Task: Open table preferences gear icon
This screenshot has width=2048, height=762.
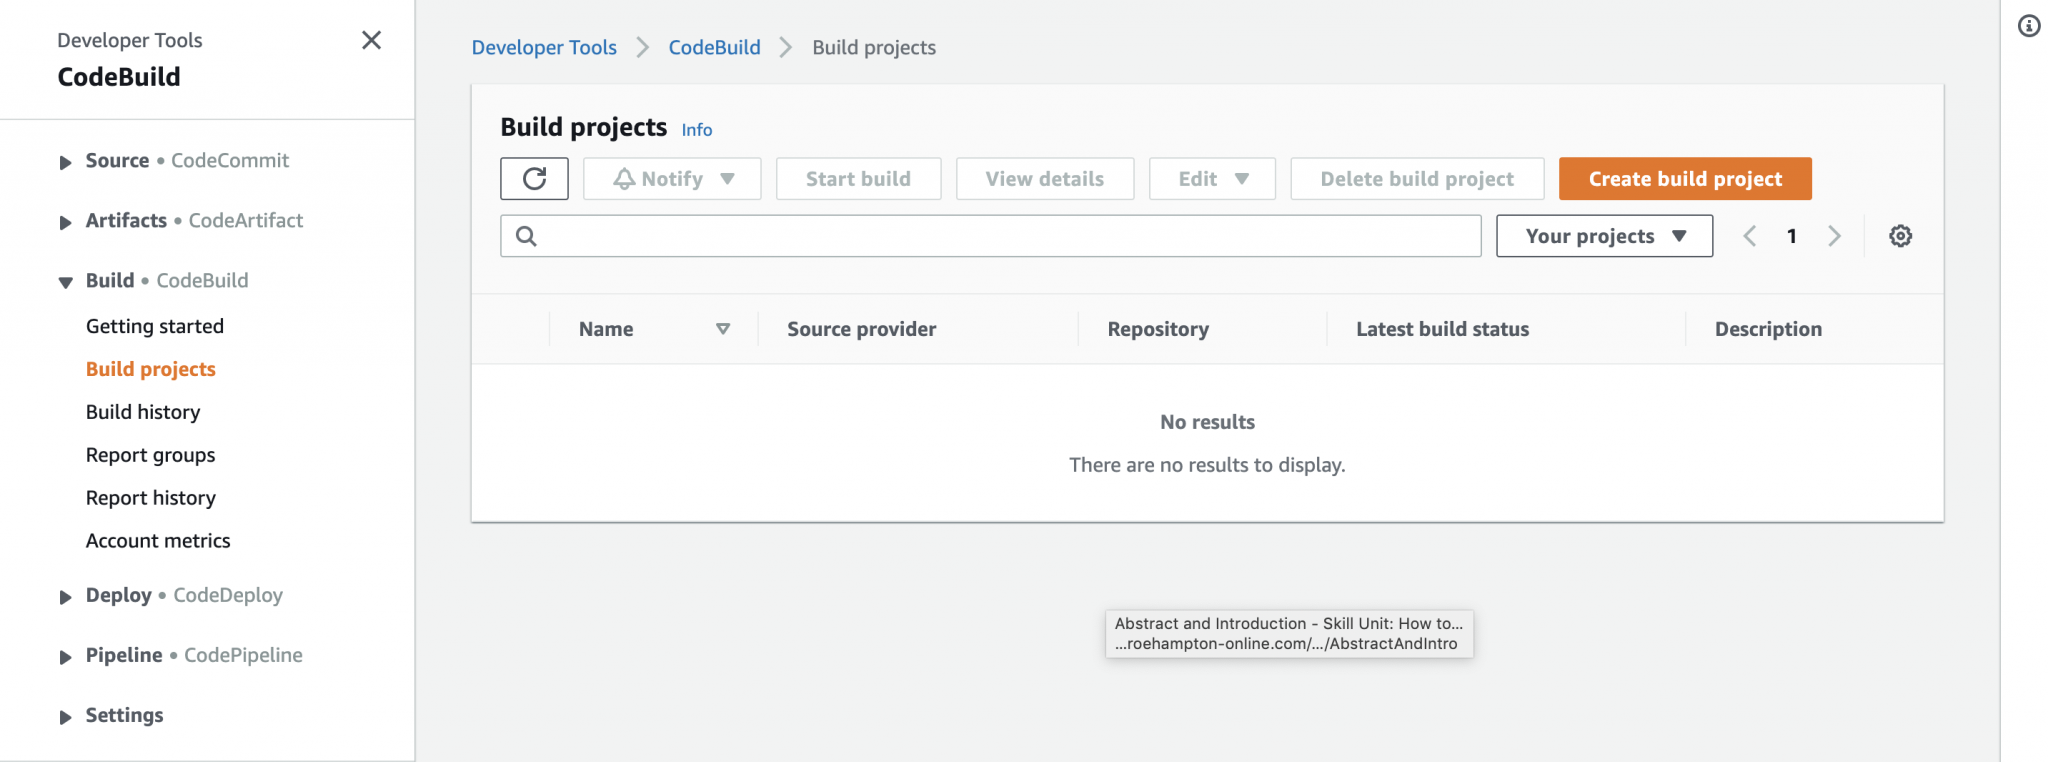Action: (1900, 236)
